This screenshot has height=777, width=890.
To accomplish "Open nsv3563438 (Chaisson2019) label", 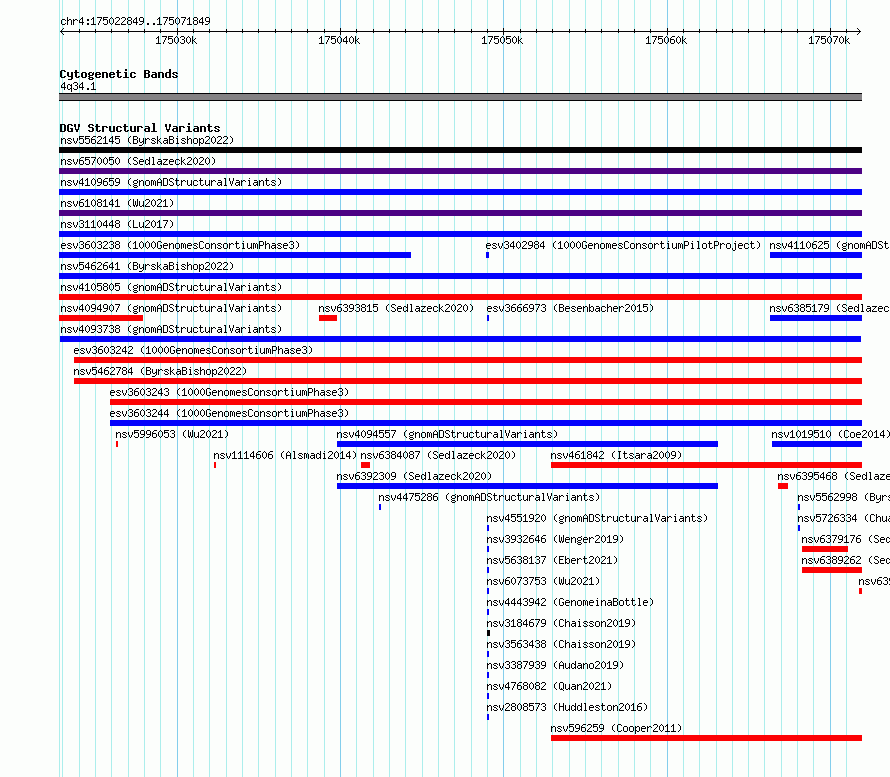I will 561,644.
